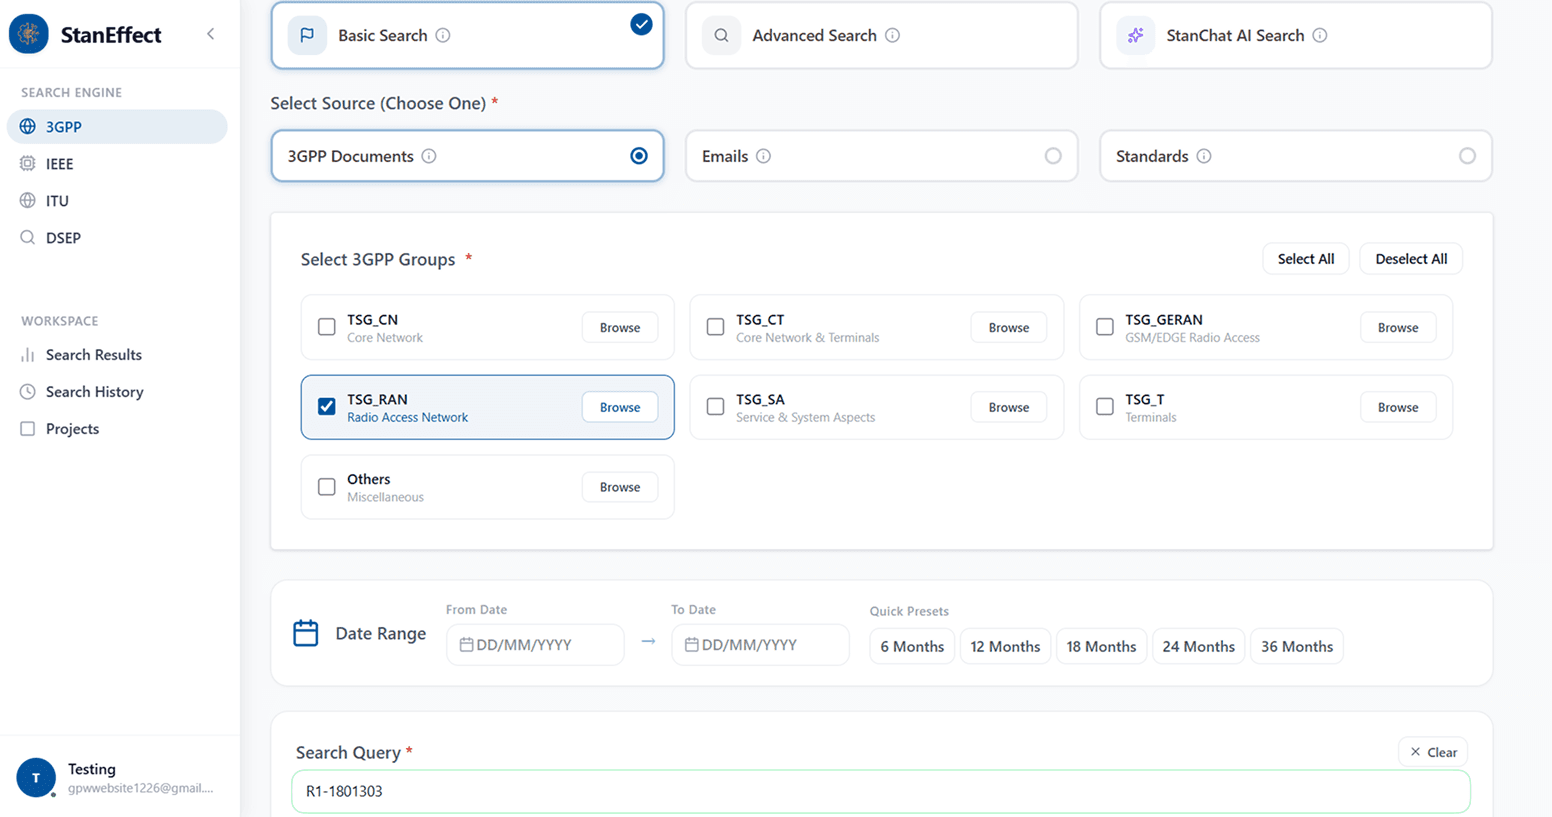Choose the 12 Months quick preset
Image resolution: width=1552 pixels, height=817 pixels.
pyautogui.click(x=1005, y=647)
